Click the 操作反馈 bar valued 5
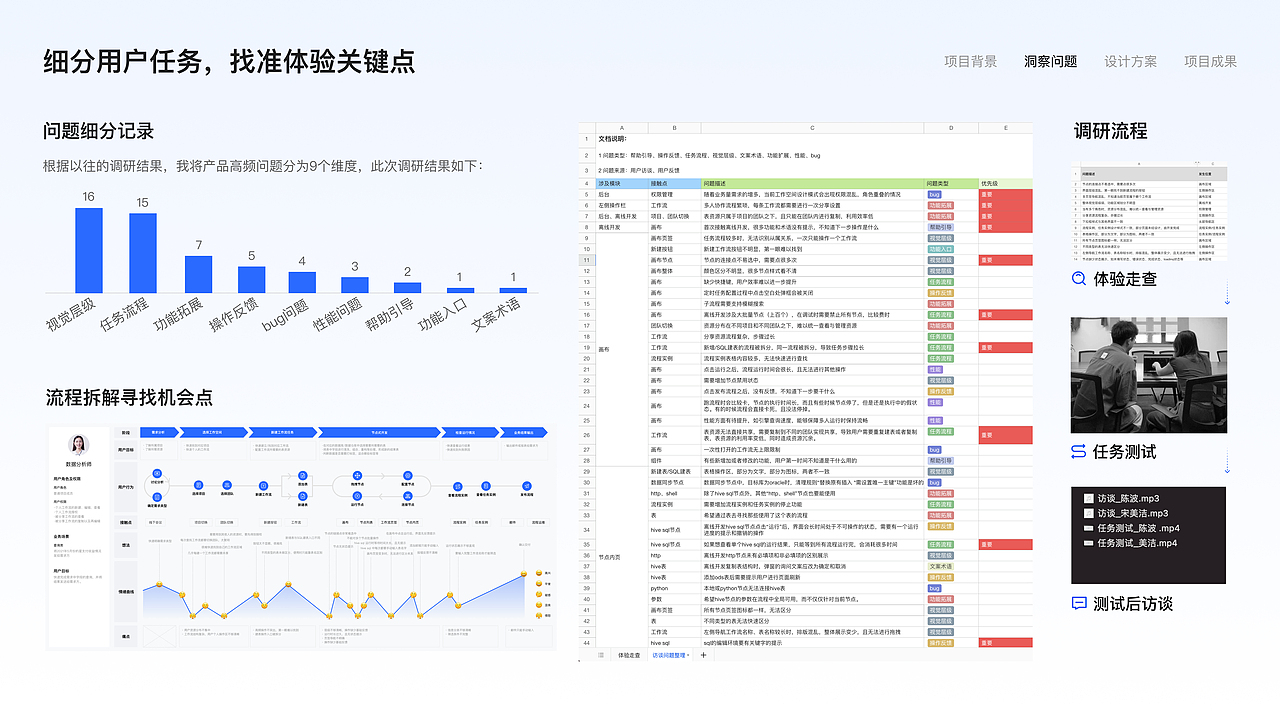The width and height of the screenshot is (1280, 720). click(x=252, y=280)
